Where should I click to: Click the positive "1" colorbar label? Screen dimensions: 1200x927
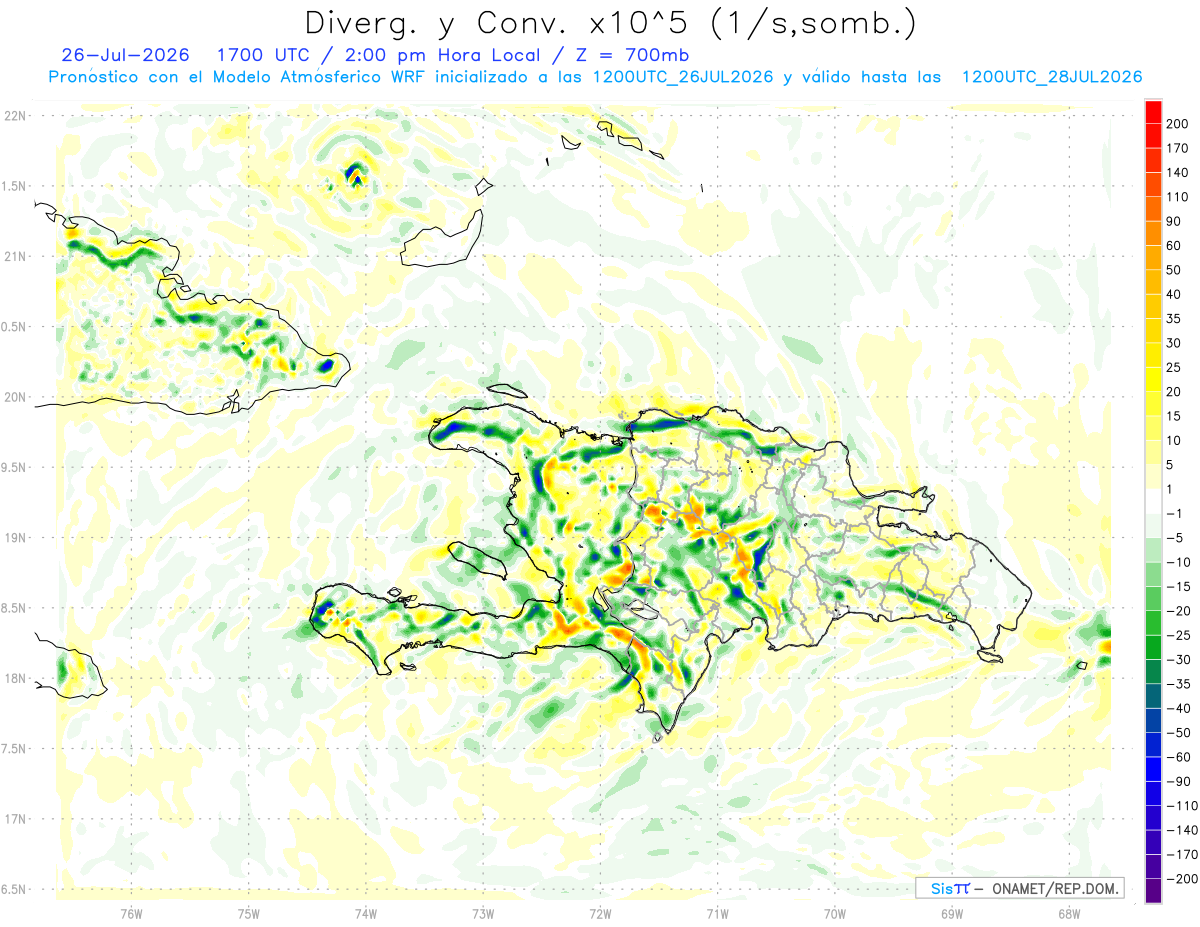click(1171, 489)
